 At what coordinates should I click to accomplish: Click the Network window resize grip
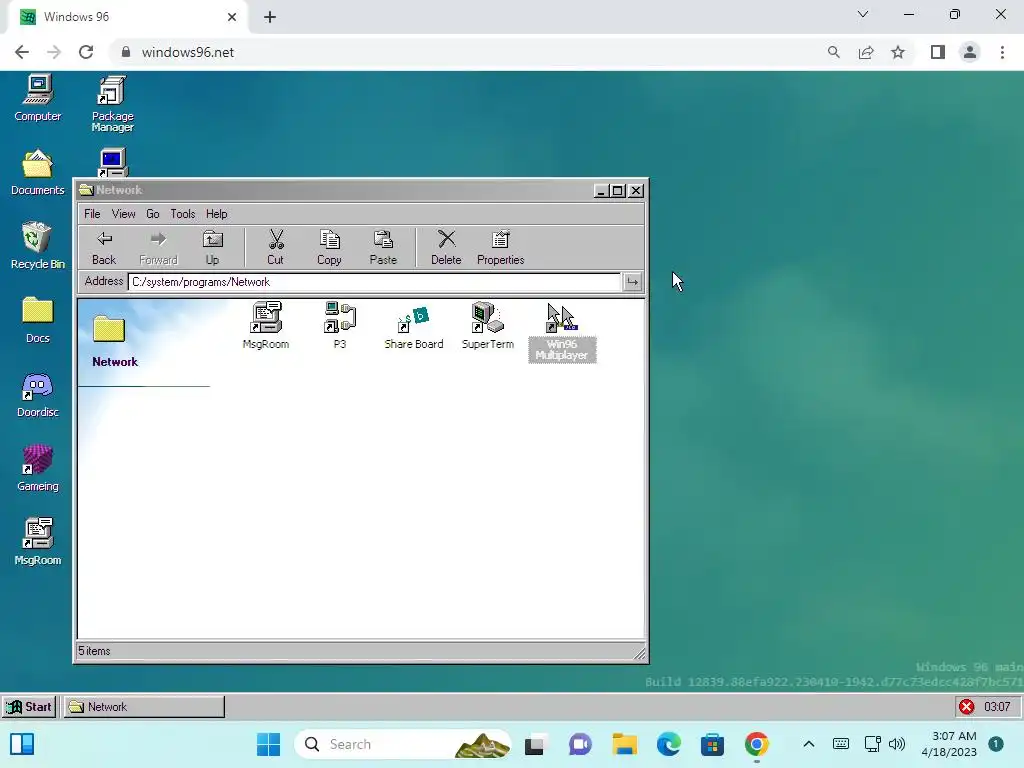(x=639, y=653)
